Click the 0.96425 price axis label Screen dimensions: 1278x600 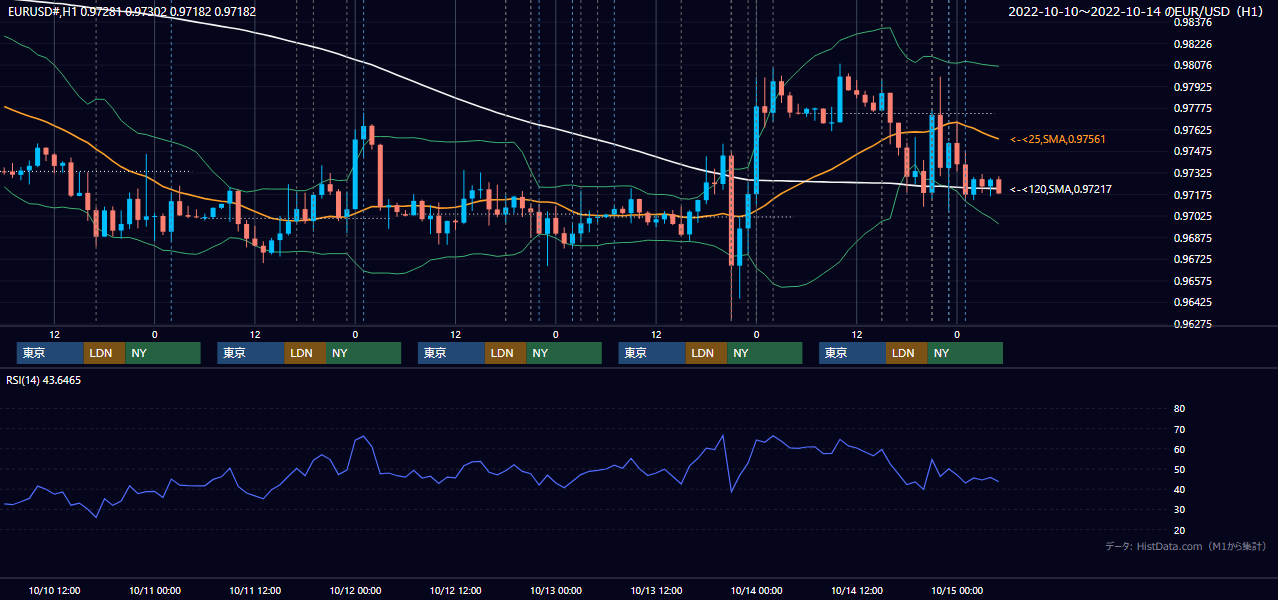(x=1193, y=302)
